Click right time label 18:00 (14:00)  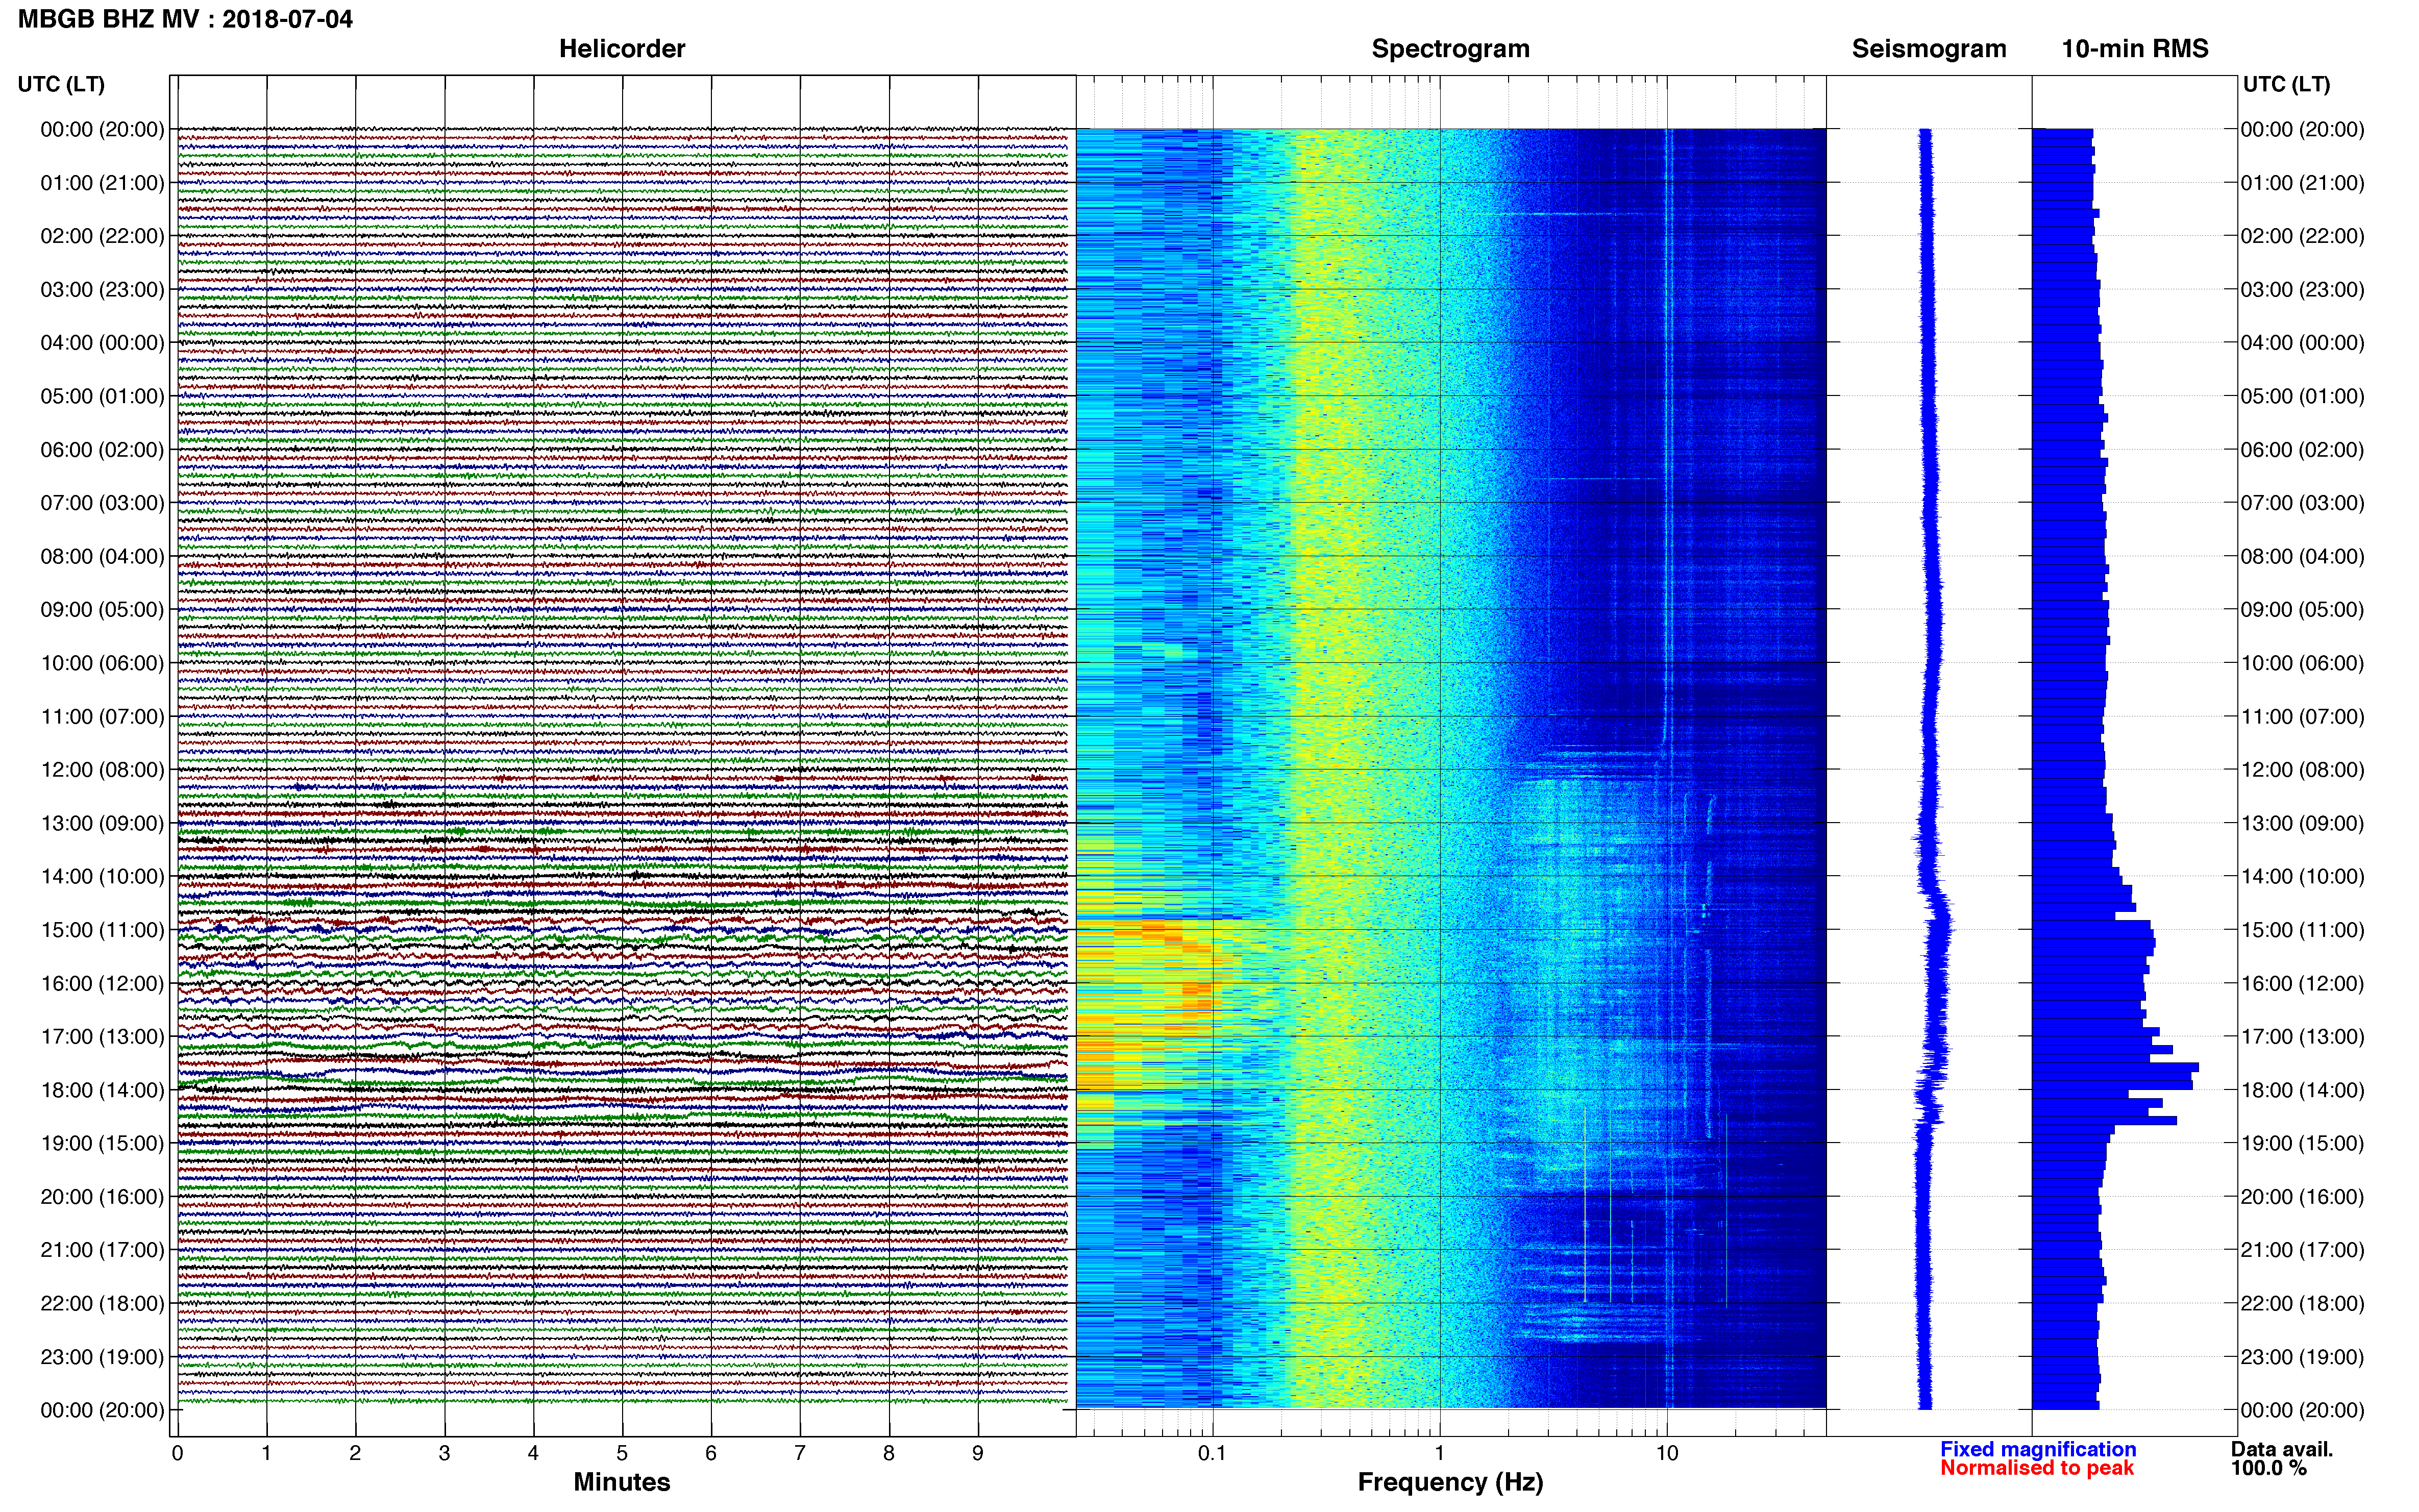point(2303,1090)
